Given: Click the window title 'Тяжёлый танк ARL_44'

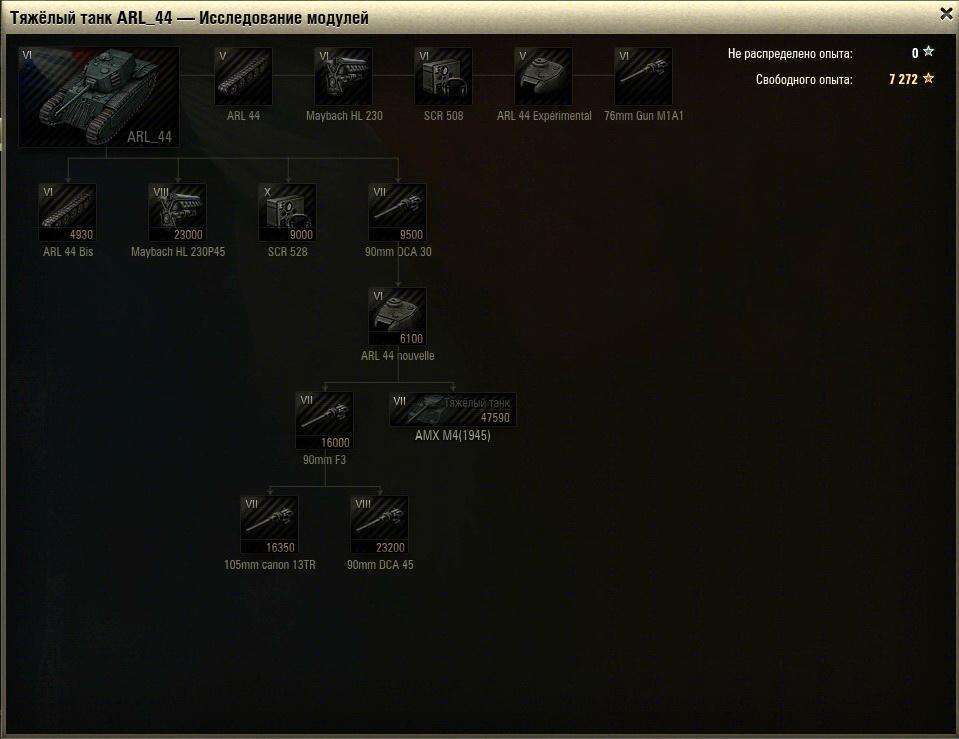Looking at the screenshot, I should pyautogui.click(x=91, y=17).
